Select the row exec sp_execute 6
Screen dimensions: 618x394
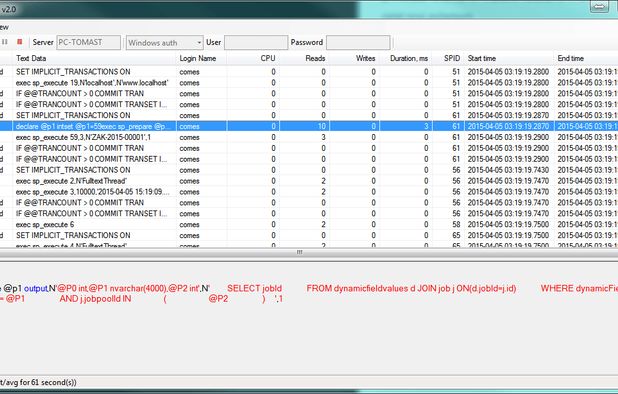click(309, 225)
